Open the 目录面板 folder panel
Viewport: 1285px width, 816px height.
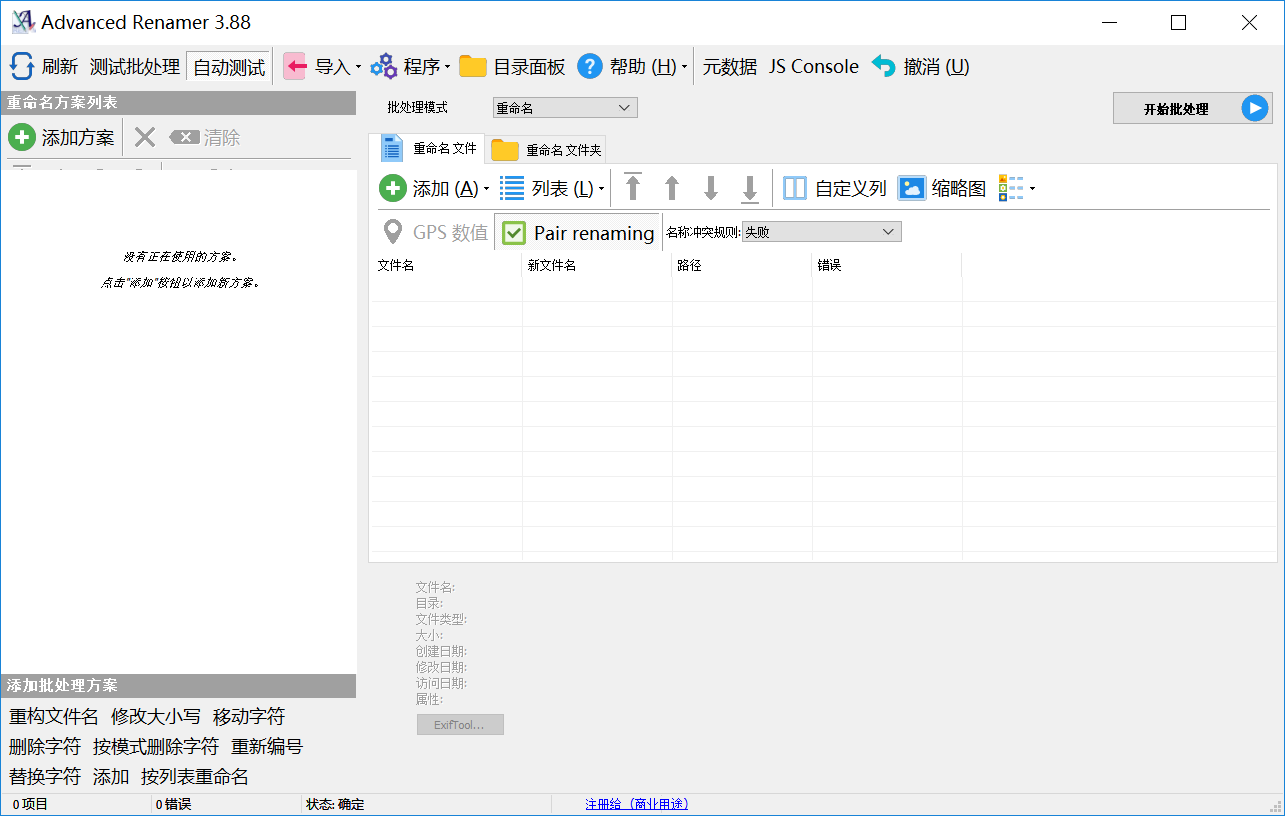512,67
